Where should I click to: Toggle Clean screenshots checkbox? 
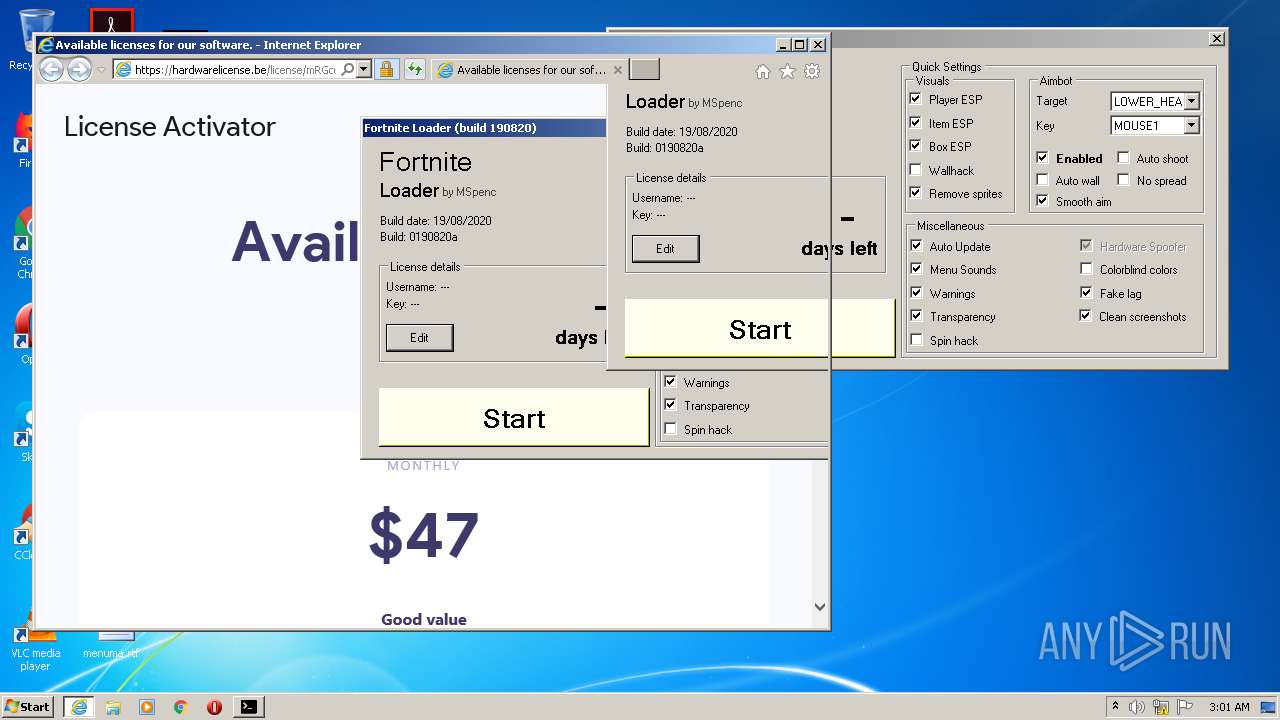(1086, 316)
